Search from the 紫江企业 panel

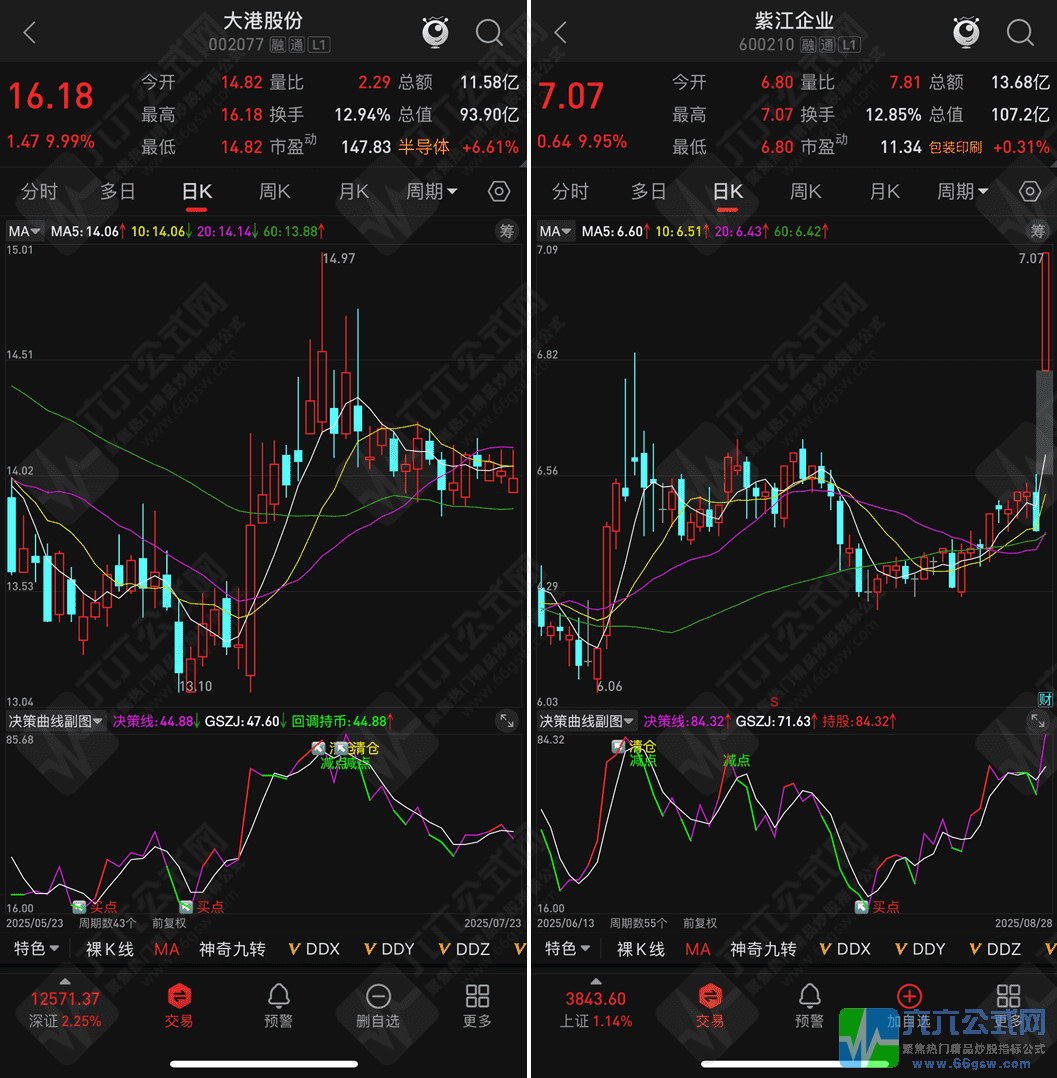coord(1020,32)
